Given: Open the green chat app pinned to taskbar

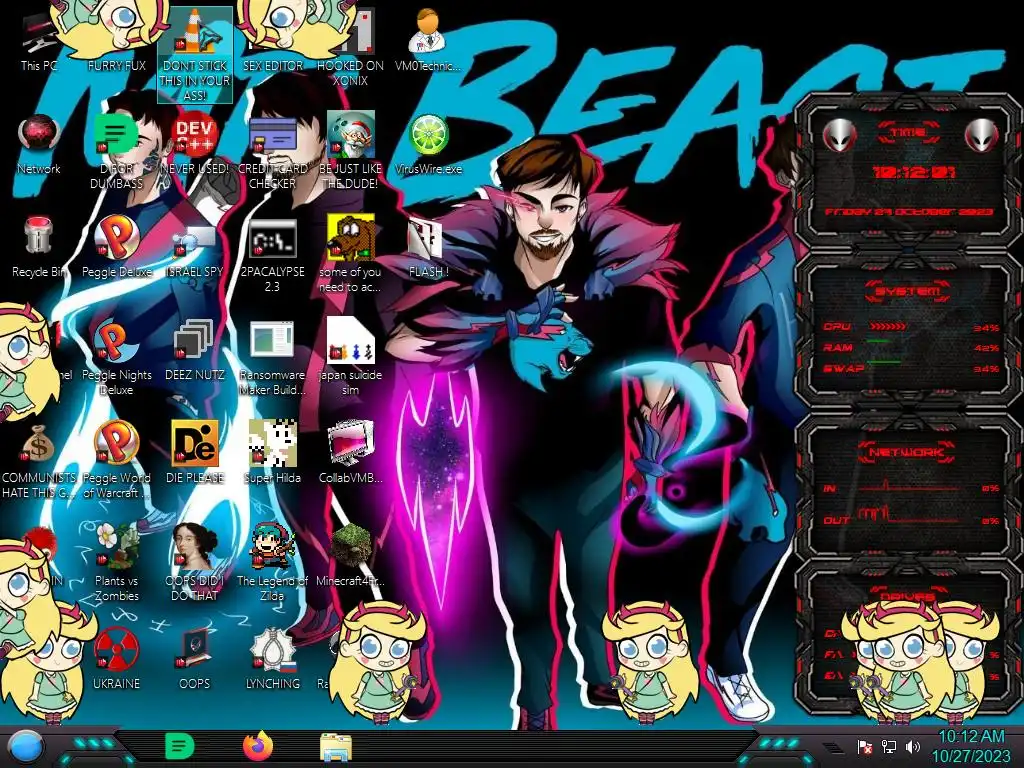Looking at the screenshot, I should click(180, 746).
